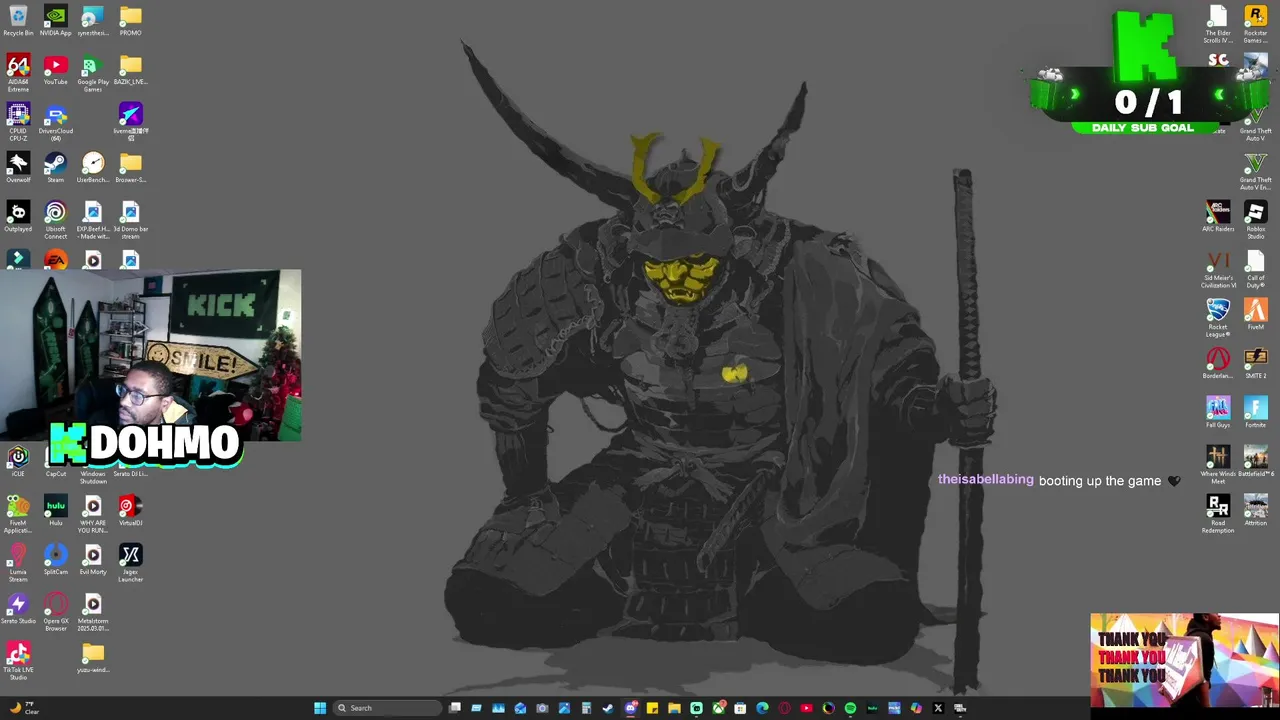Open the iCUE desktop shortcut
The width and height of the screenshot is (1280, 720).
click(18, 461)
